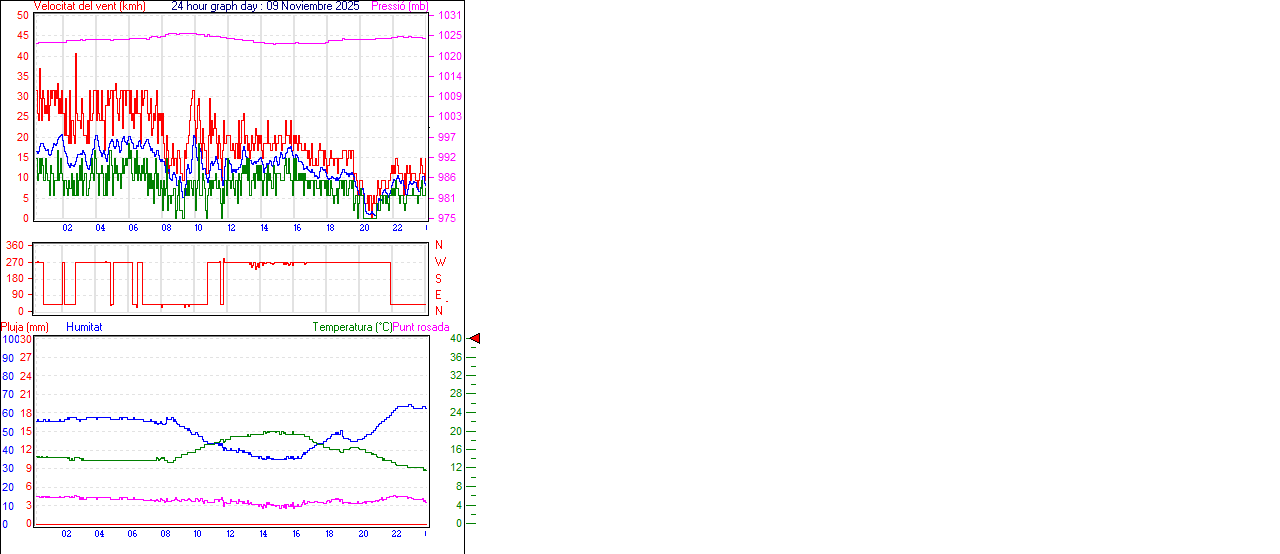Viewport: 1280px width, 554px height.
Task: Click the 975 pressure scale value
Action: click(449, 218)
